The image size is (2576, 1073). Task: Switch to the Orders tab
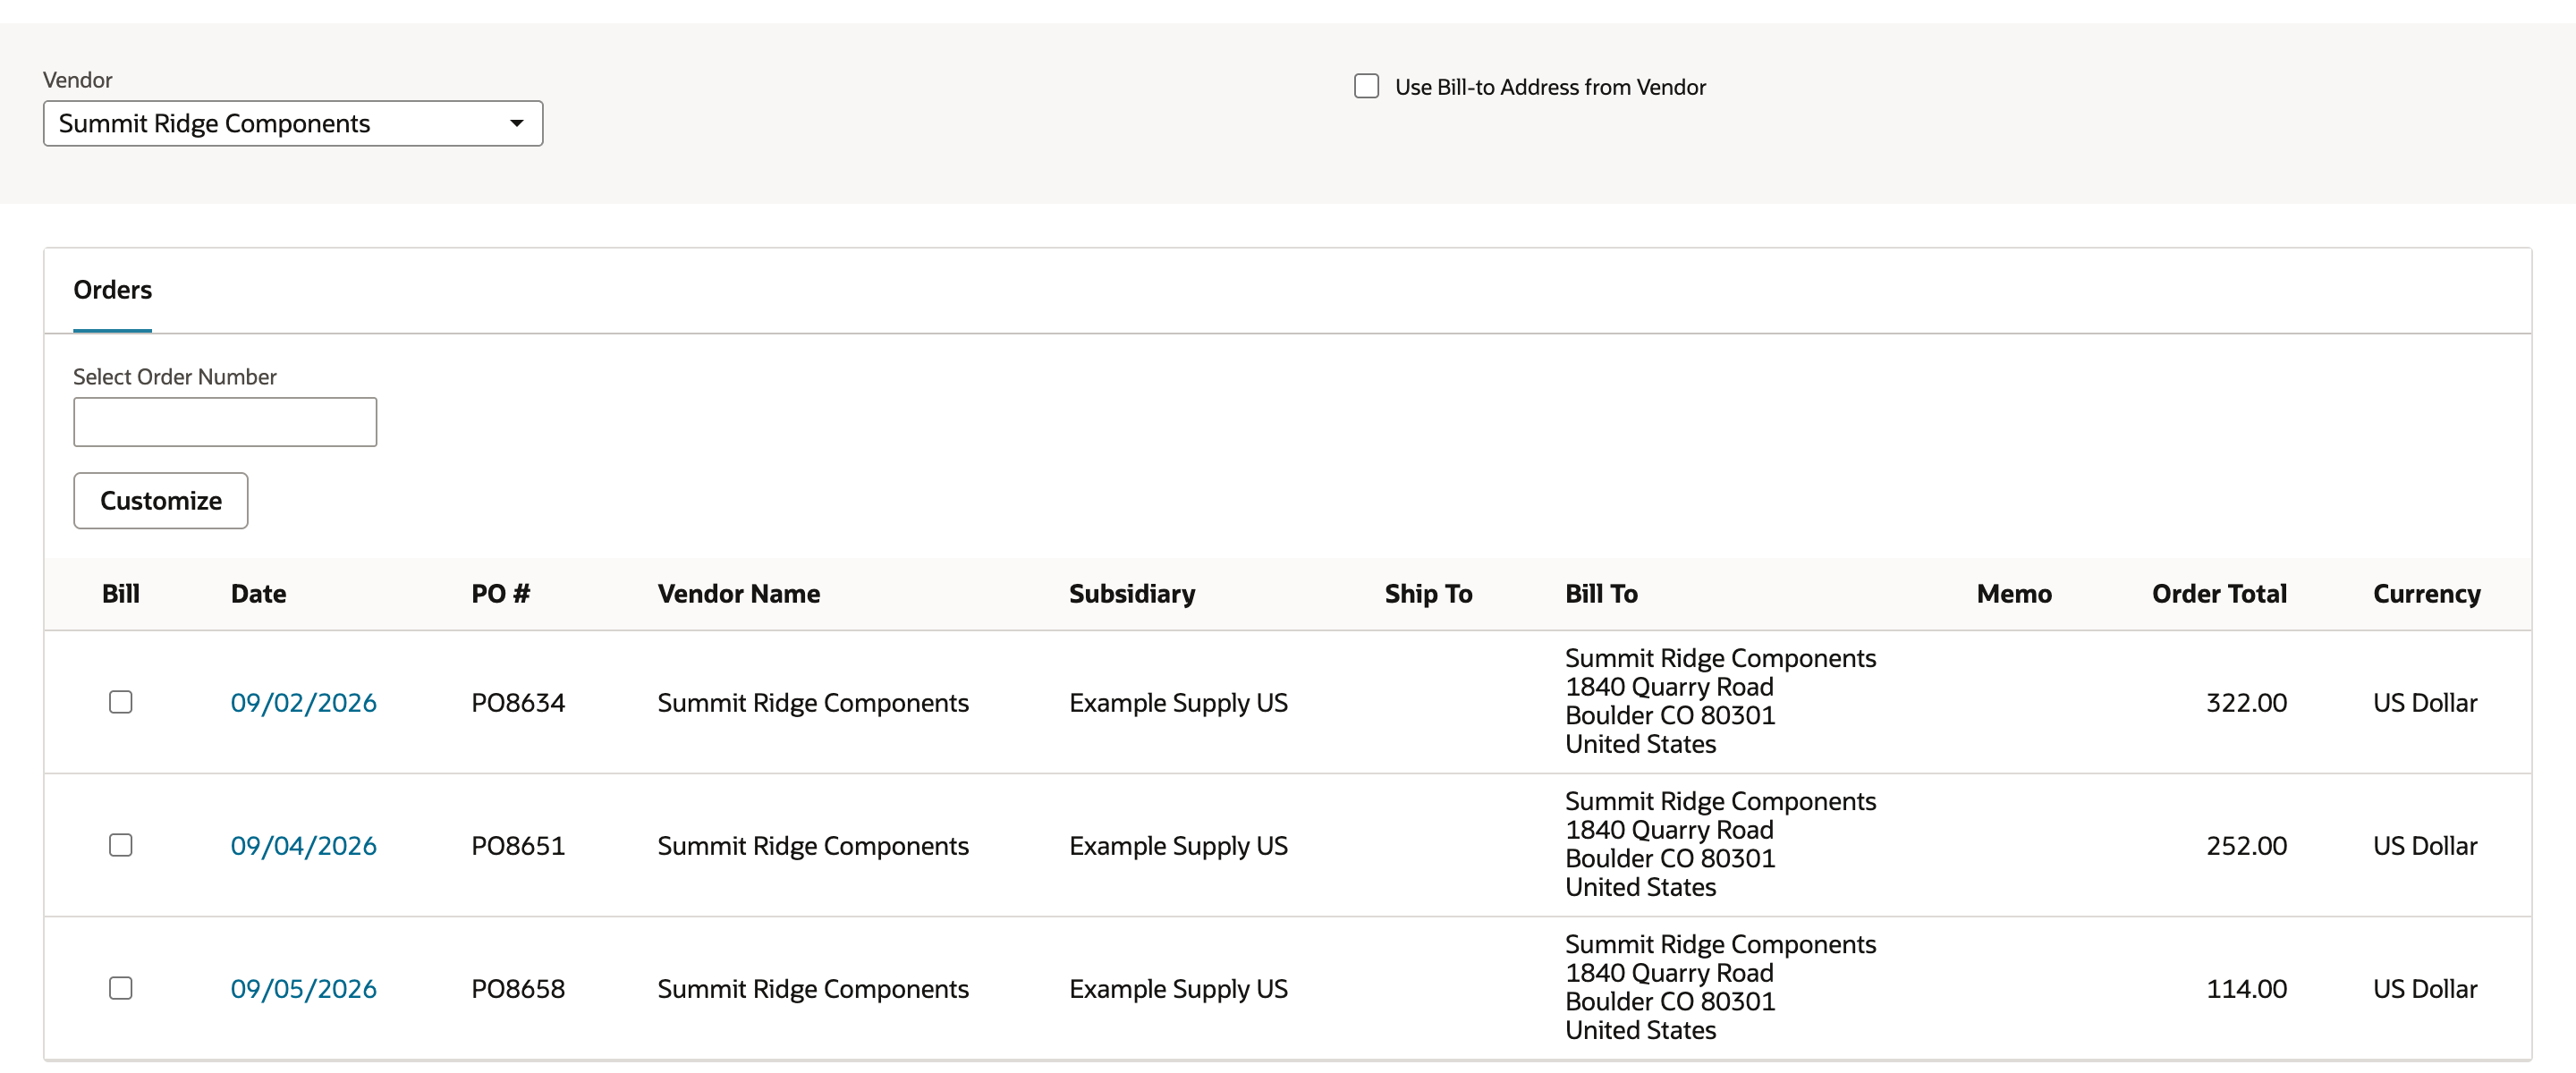pos(112,290)
